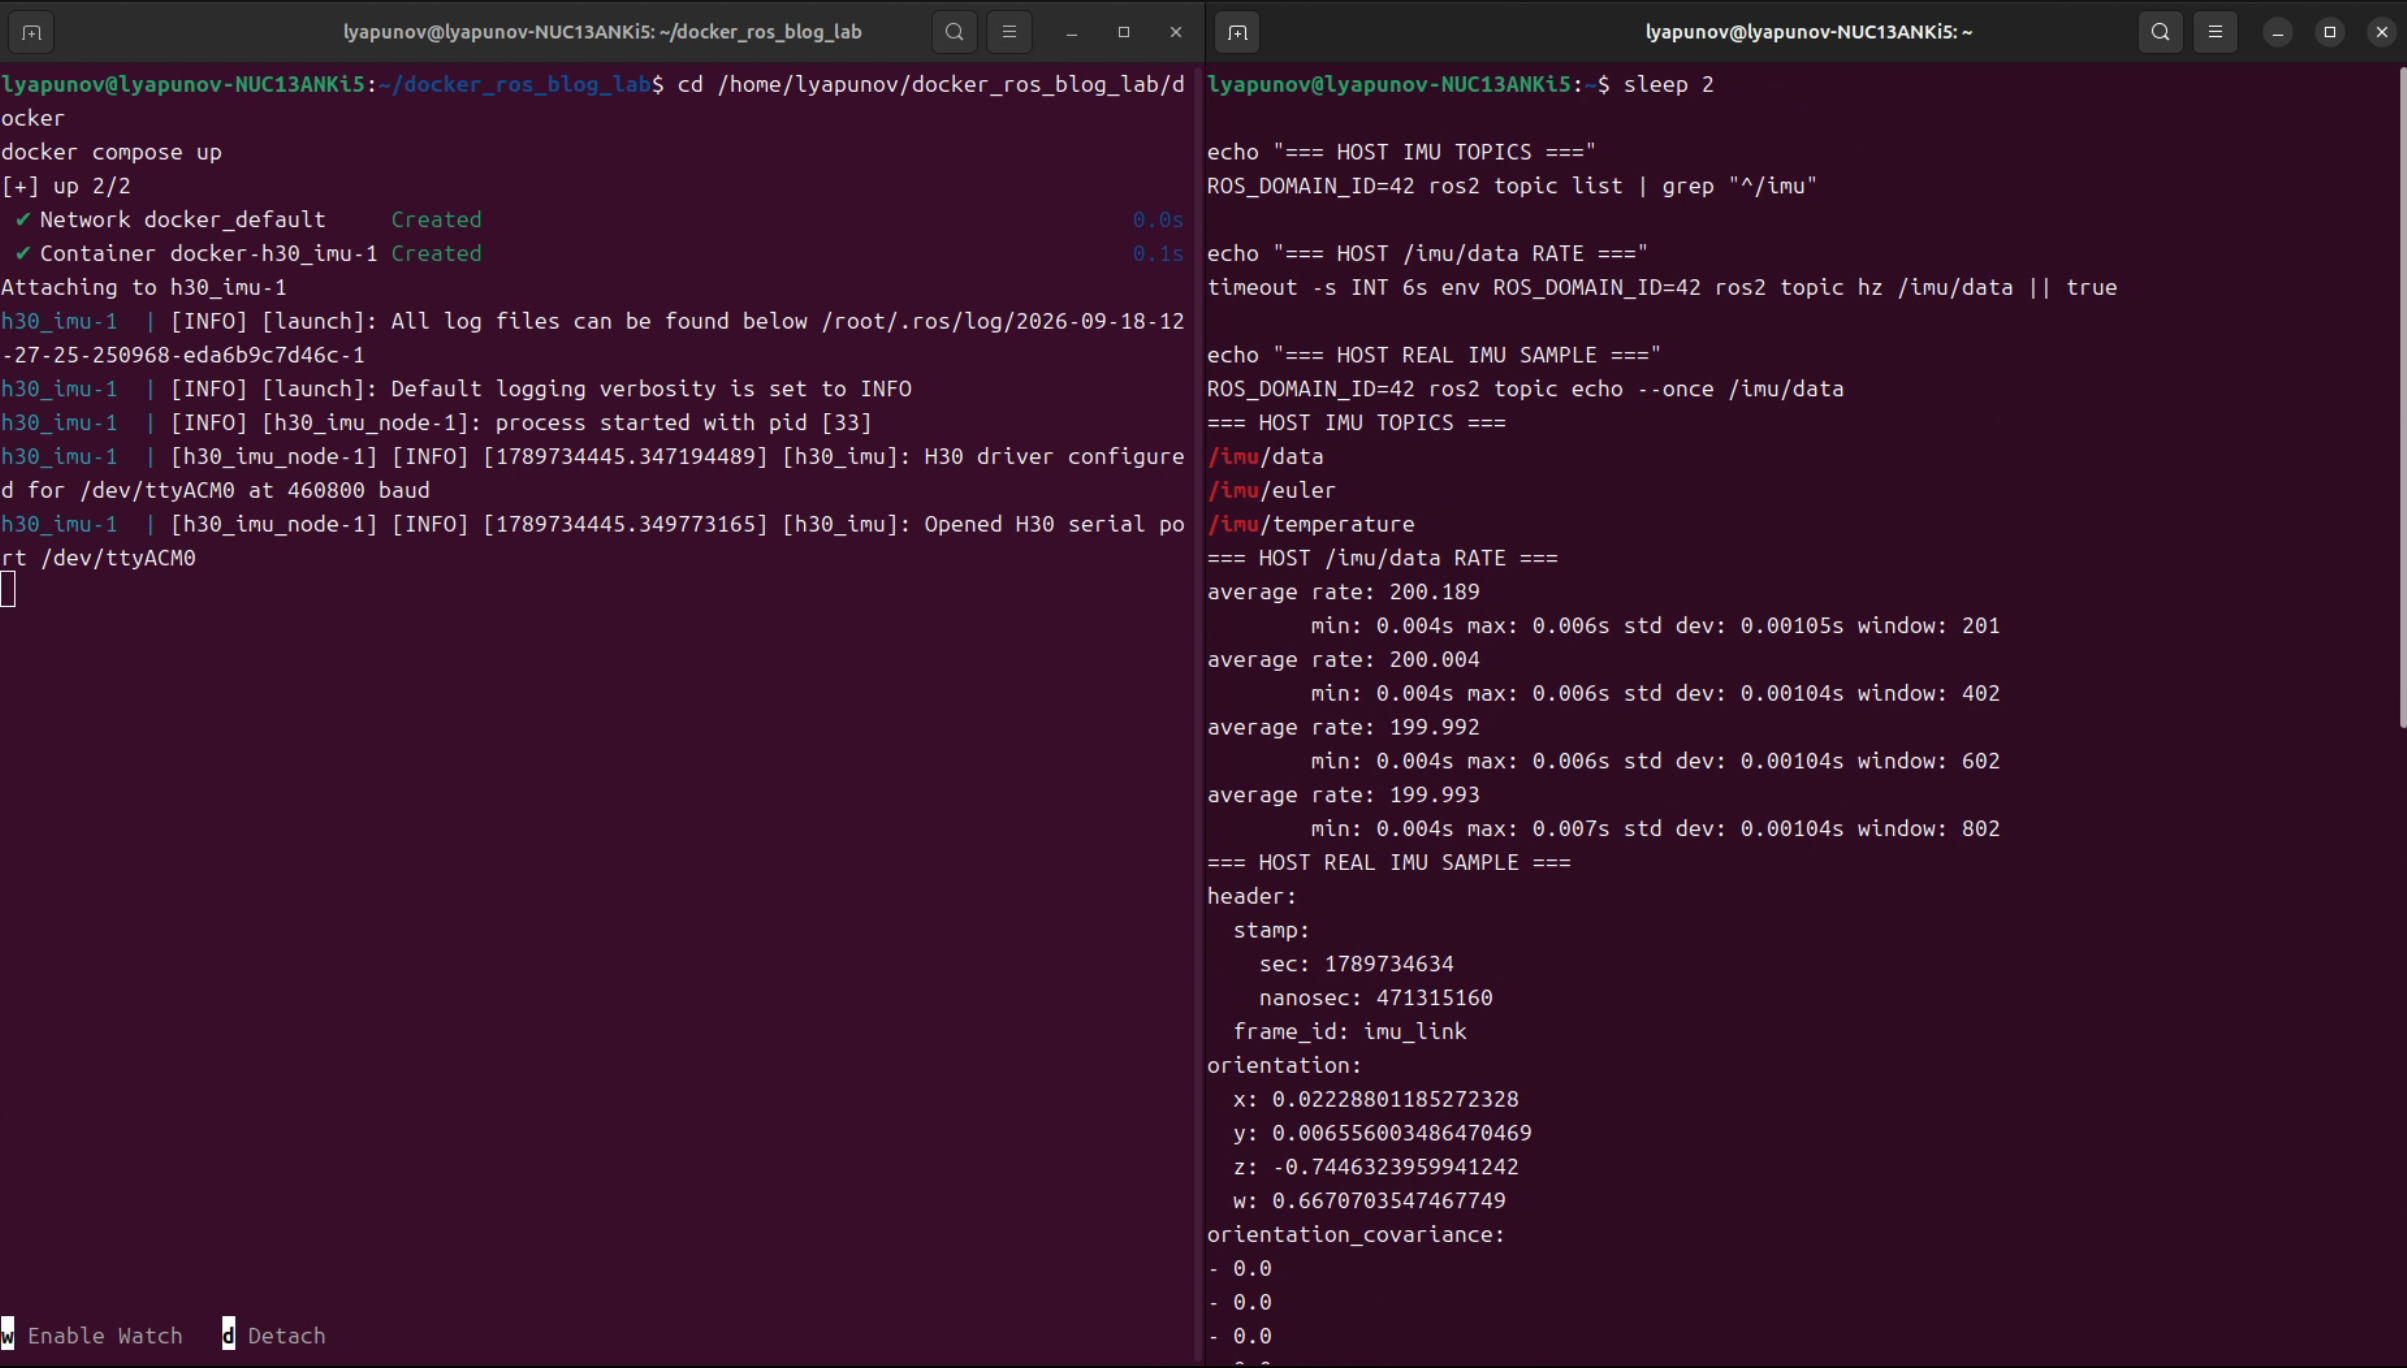Click 'd Detach' docker compose shortcut
This screenshot has width=2407, height=1368.
[274, 1335]
